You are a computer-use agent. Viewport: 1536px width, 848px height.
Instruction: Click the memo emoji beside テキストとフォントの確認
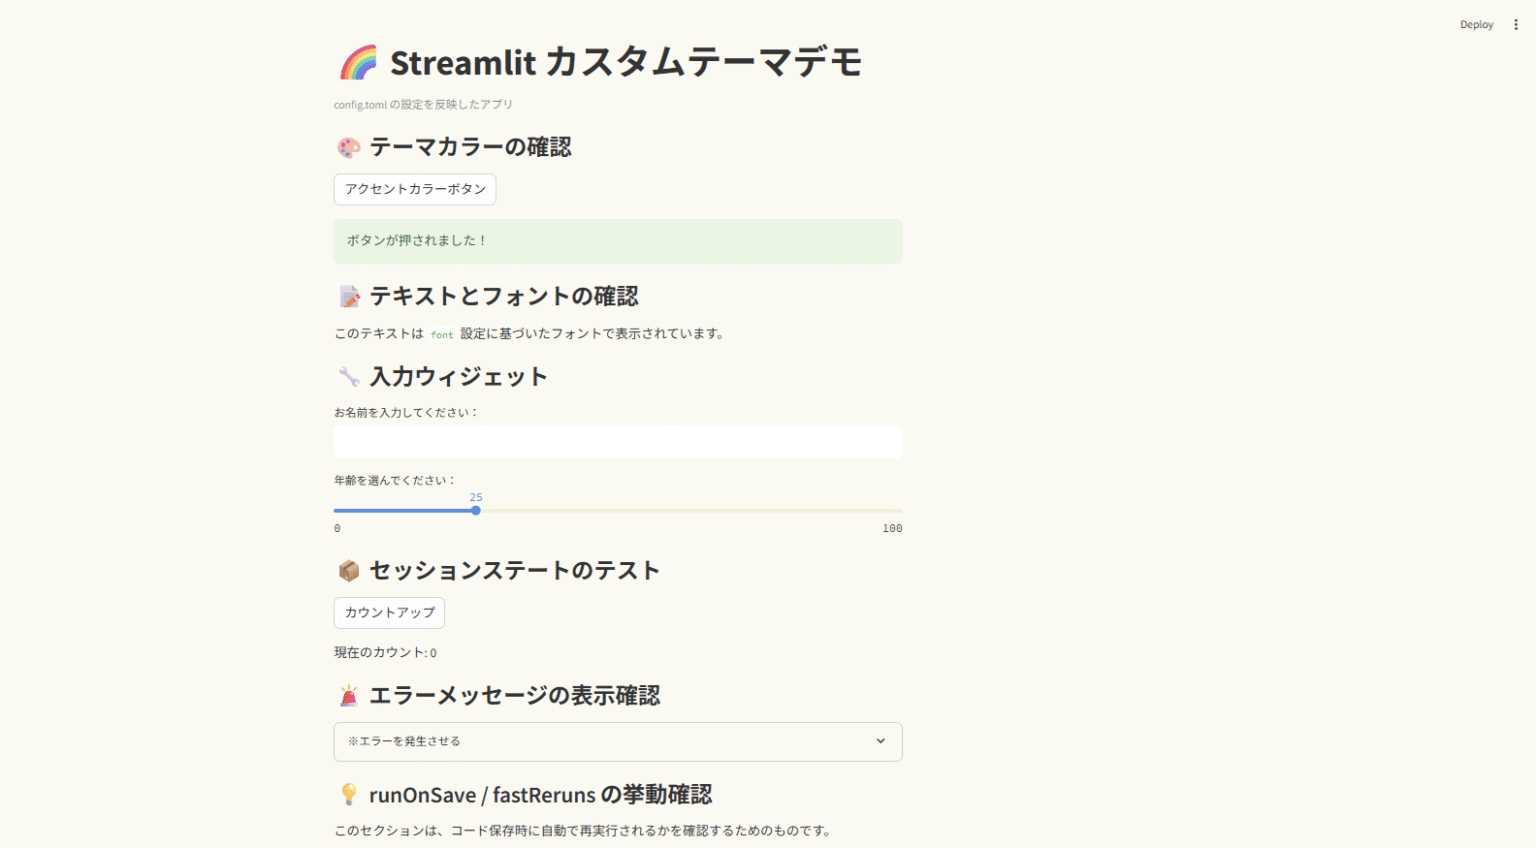pyautogui.click(x=349, y=297)
